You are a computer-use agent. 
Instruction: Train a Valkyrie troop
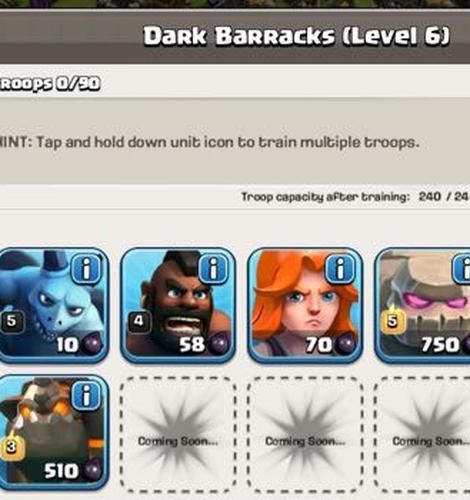point(305,305)
